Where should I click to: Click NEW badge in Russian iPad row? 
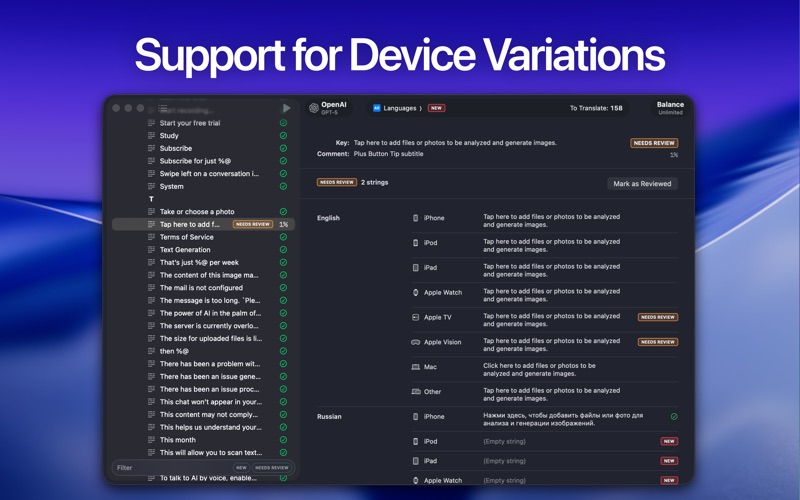click(x=669, y=461)
